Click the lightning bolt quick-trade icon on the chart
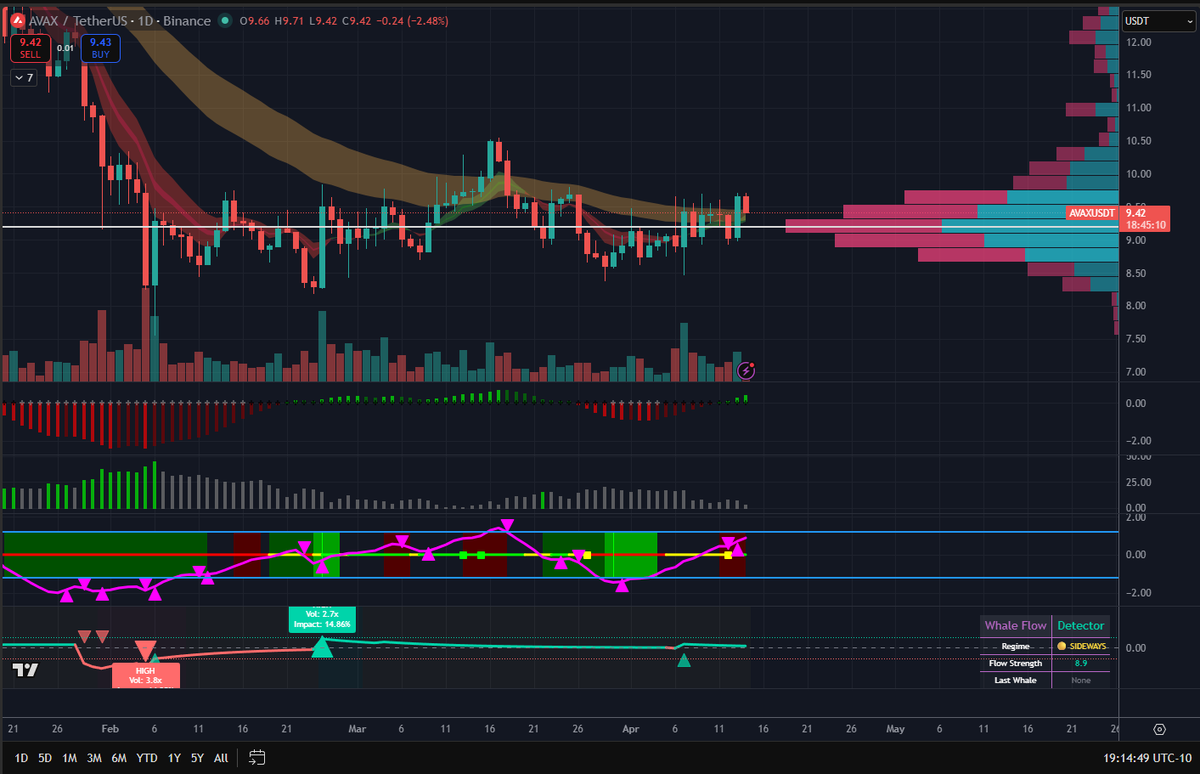This screenshot has width=1200, height=774. point(747,370)
